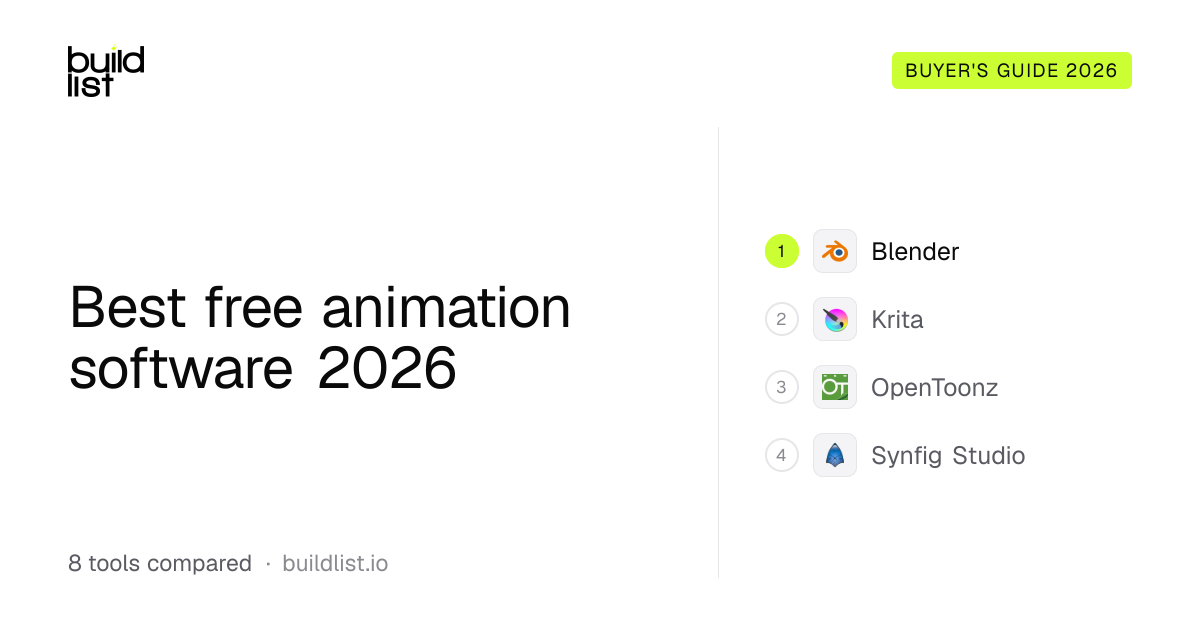Select the rank 4 circle badge
Screen dimensions: 1200x630
[782, 455]
